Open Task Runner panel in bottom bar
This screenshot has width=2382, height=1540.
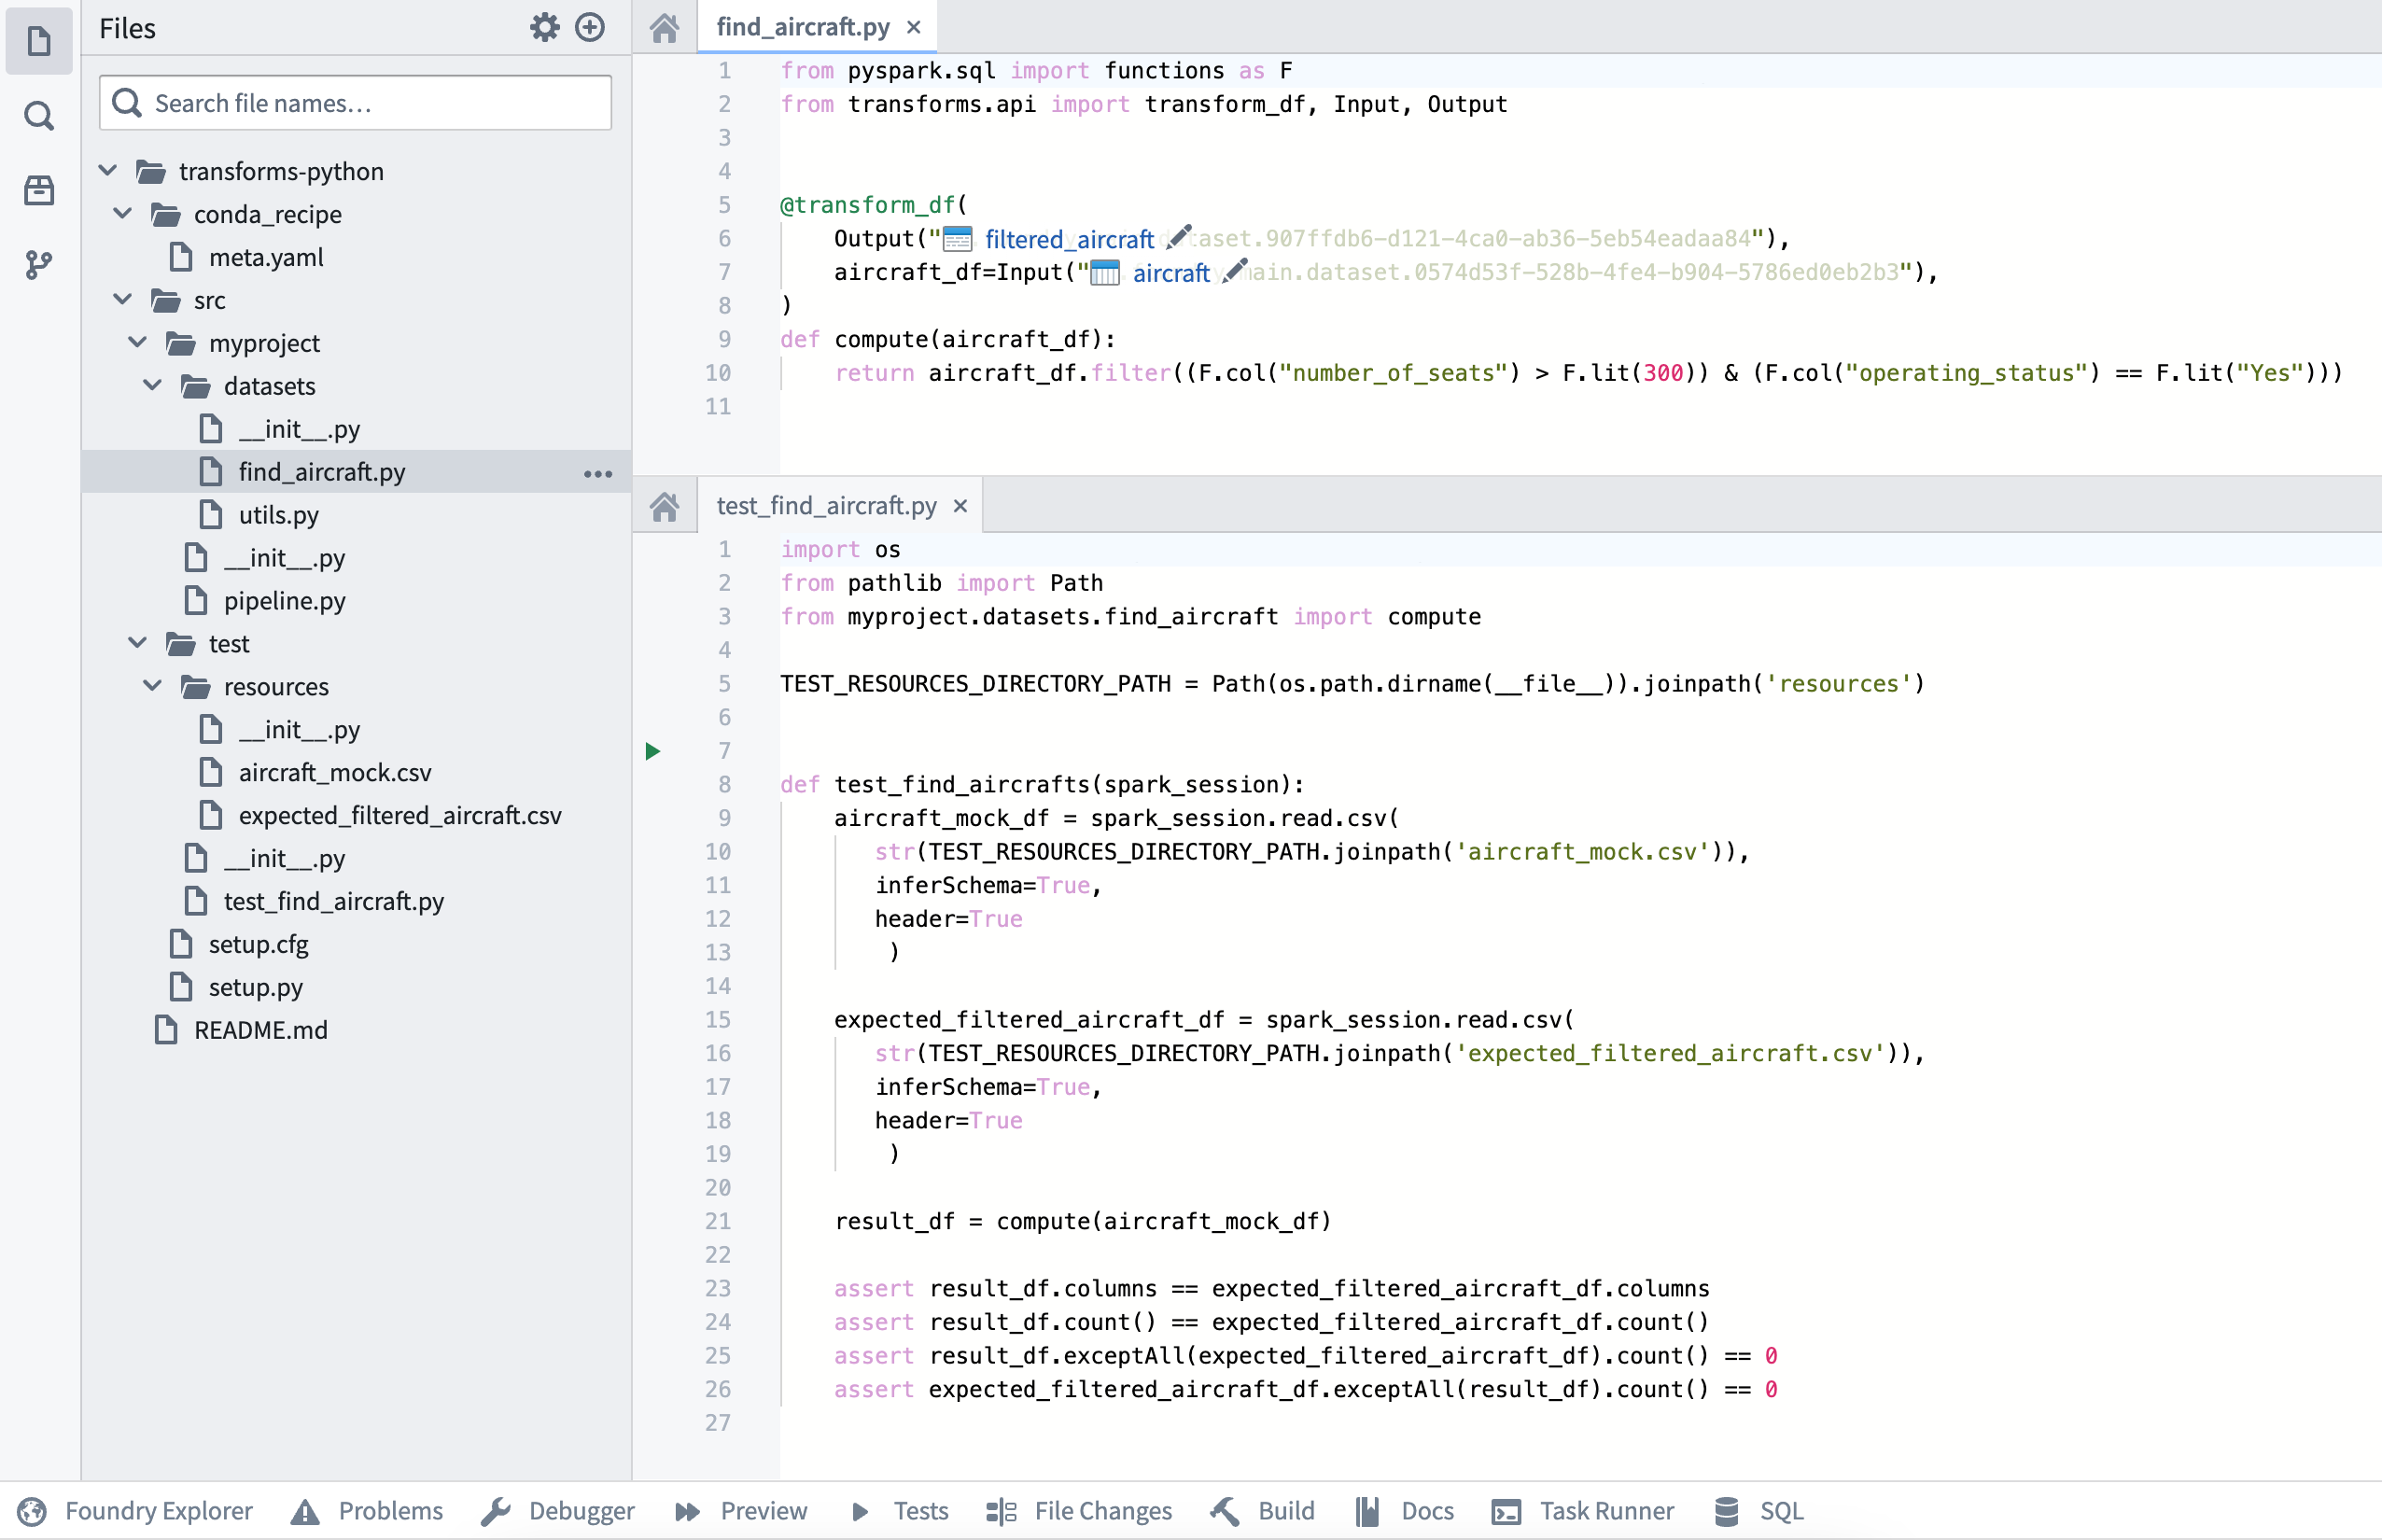(x=1583, y=1511)
